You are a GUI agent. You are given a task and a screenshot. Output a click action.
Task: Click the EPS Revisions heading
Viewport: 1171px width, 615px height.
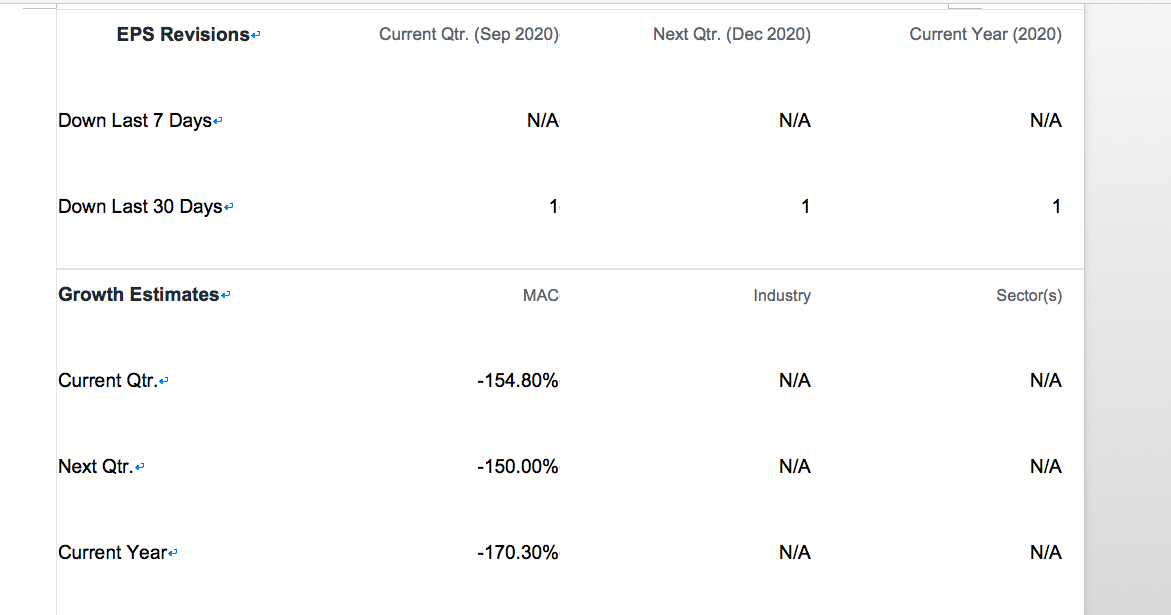[x=183, y=34]
